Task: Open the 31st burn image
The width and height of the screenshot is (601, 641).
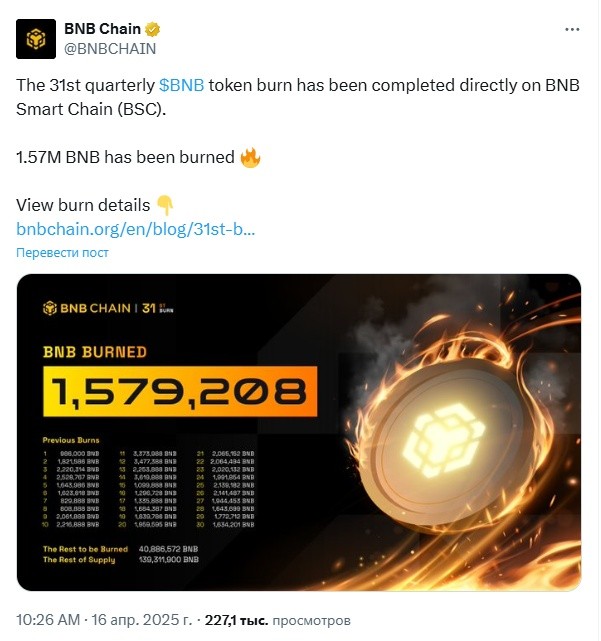Action: click(x=299, y=433)
